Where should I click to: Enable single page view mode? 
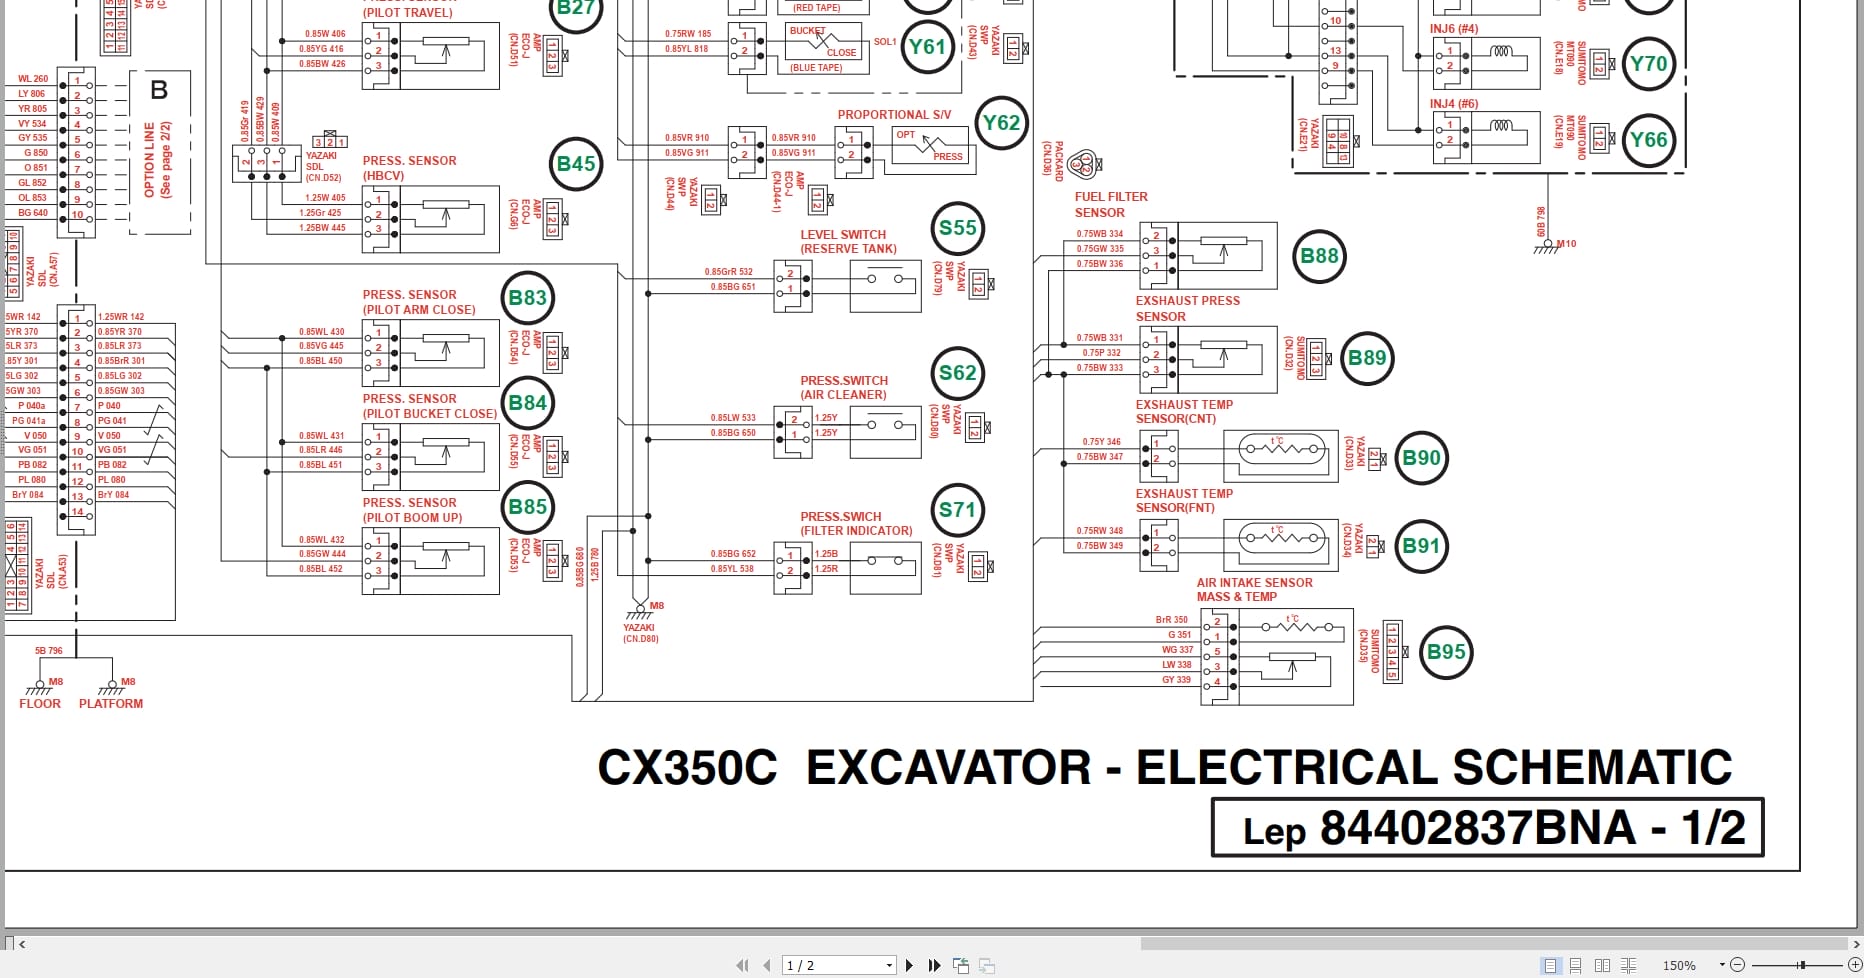(x=1551, y=966)
